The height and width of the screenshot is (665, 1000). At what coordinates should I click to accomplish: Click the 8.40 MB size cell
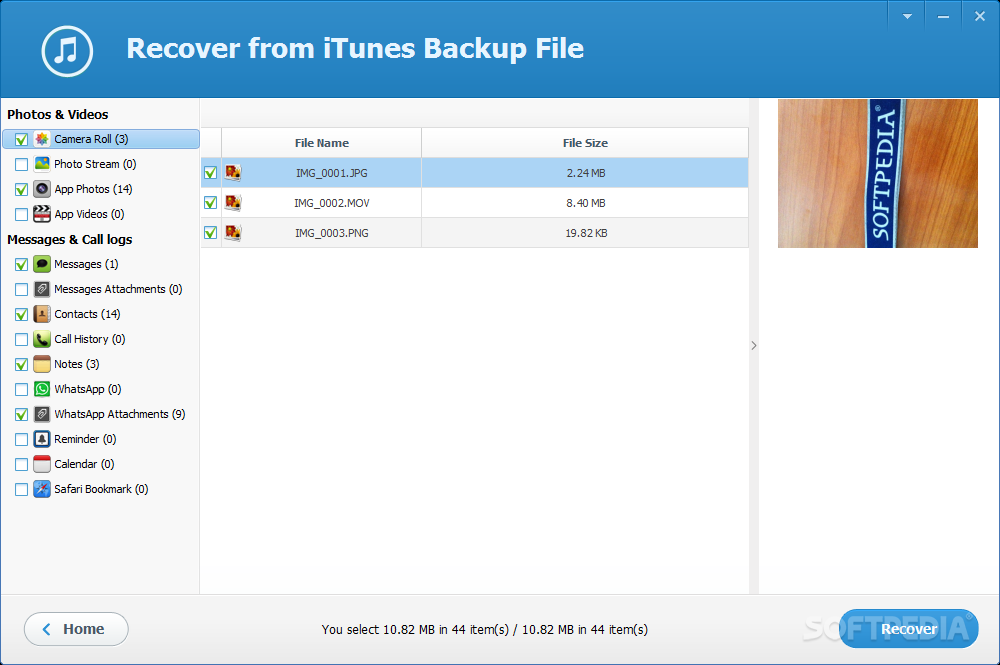point(585,203)
